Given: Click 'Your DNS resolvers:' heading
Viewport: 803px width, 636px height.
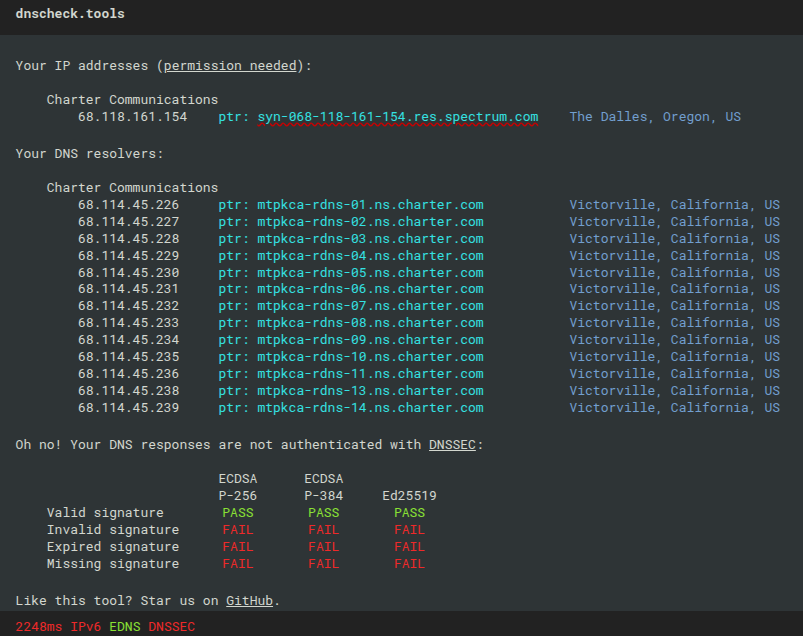Looking at the screenshot, I should point(90,154).
